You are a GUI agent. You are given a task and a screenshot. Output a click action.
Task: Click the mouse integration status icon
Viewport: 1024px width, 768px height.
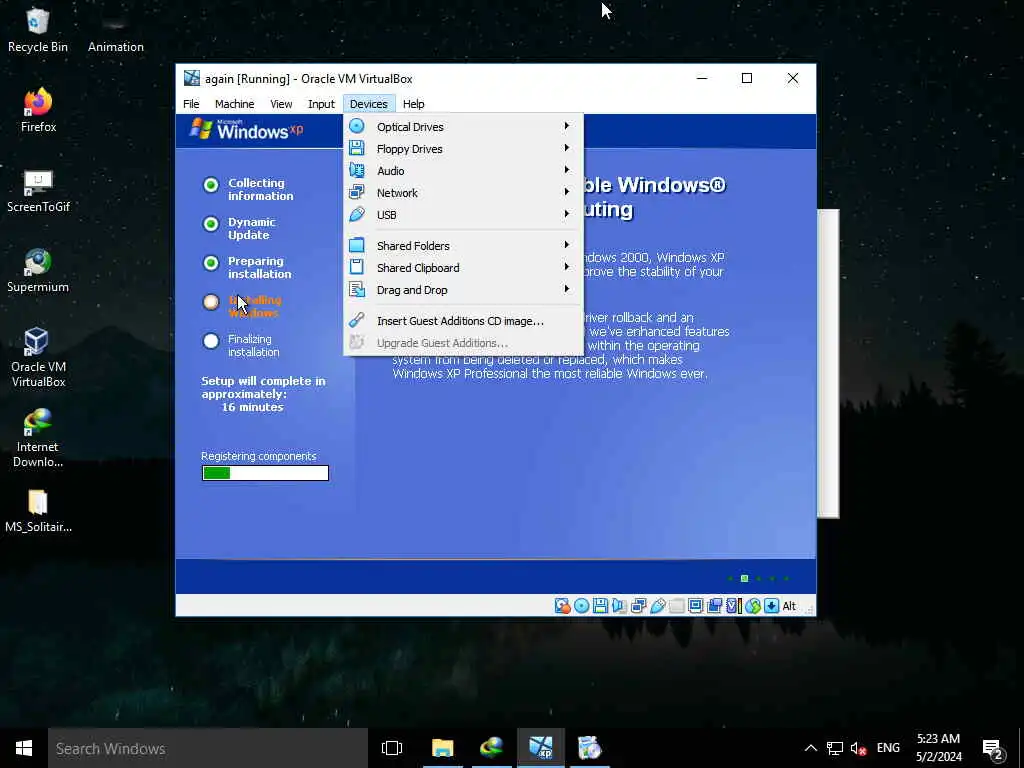tap(752, 606)
